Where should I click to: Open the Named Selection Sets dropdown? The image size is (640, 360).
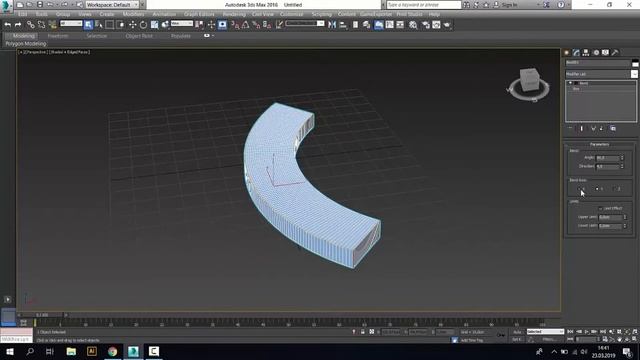click(x=305, y=24)
